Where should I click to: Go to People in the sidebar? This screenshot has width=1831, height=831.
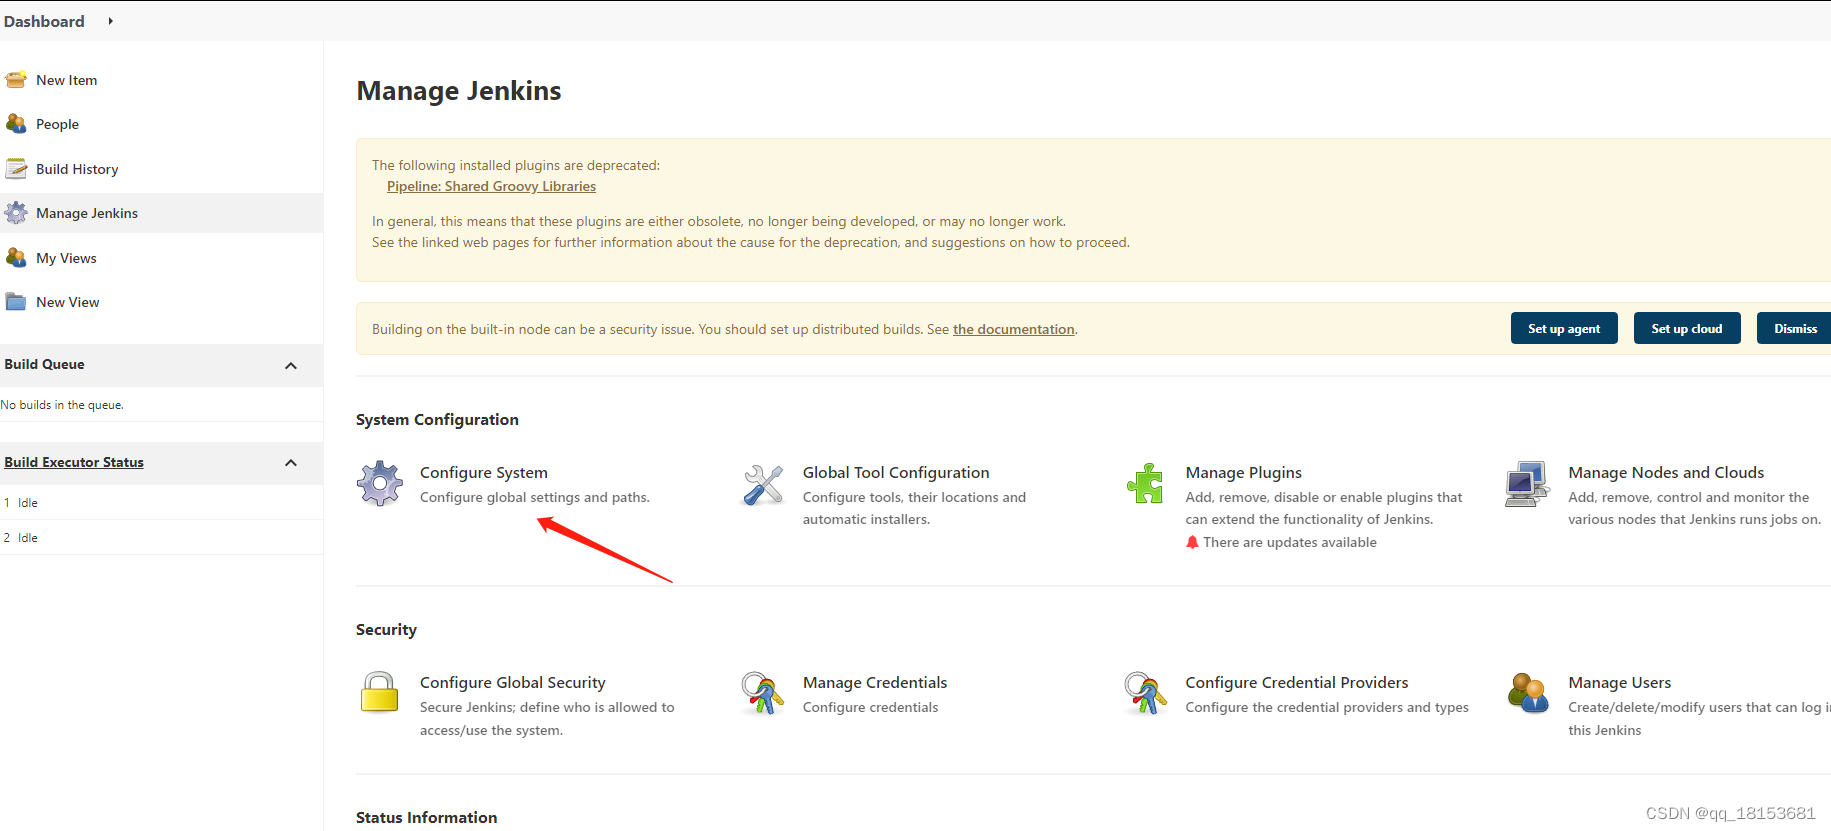pos(57,124)
